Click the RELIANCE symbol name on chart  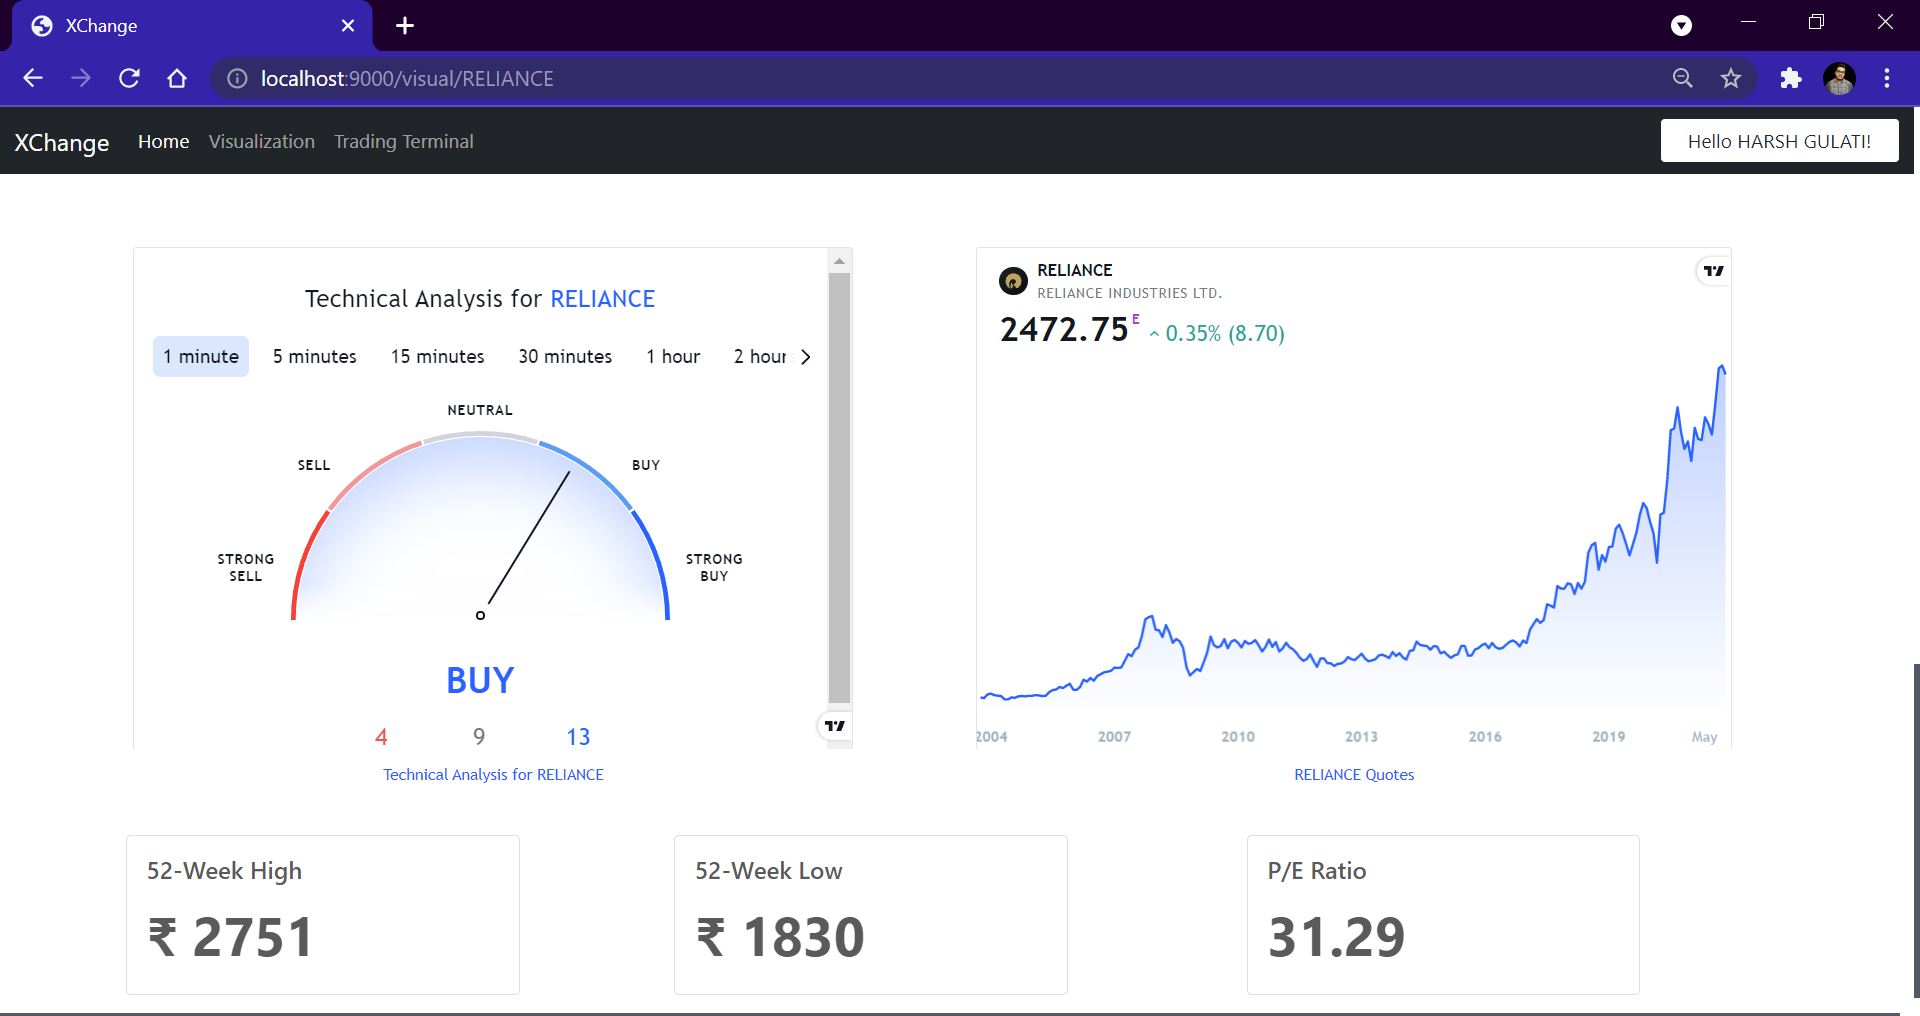(1075, 270)
